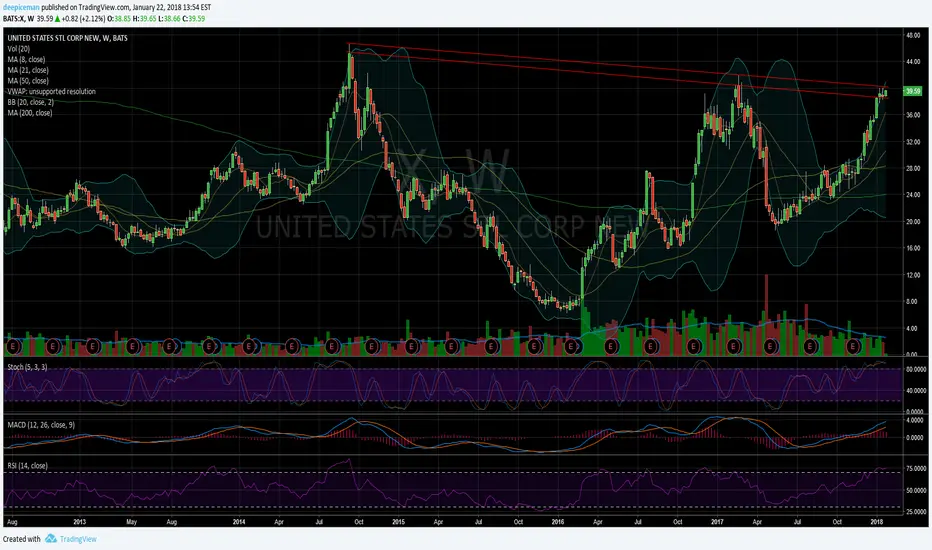Click the UNITED STATES STL CORP NEW title
The image size is (932, 550).
(68, 38)
